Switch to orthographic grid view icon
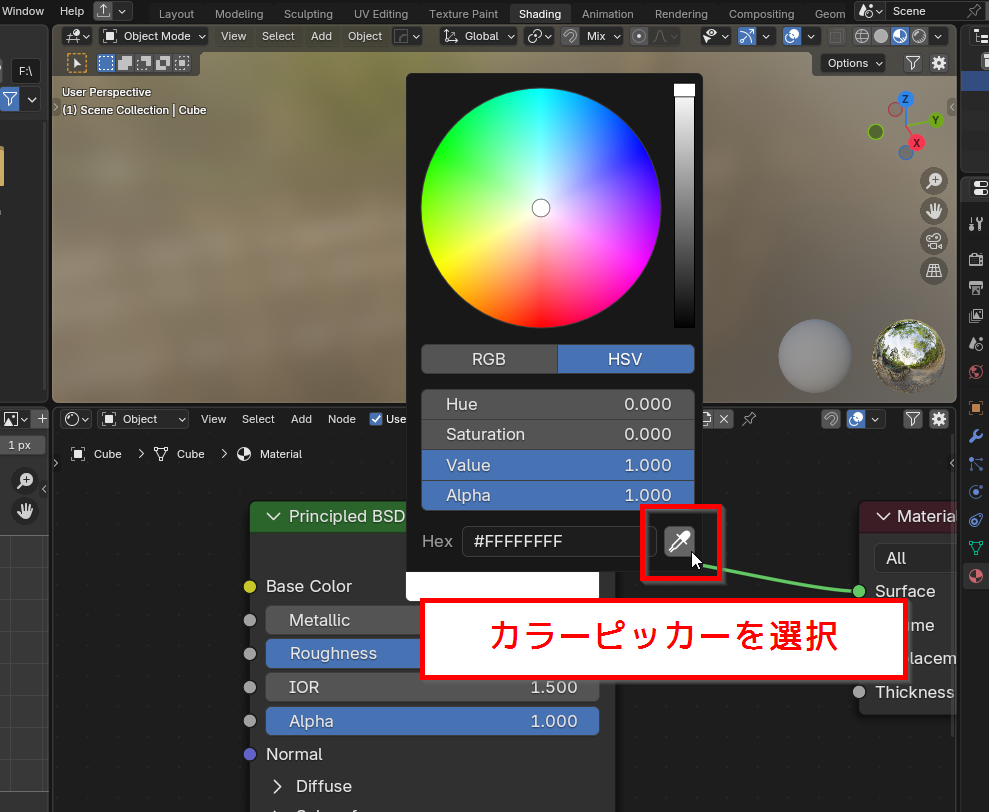Screen dimensions: 989x812 tap(934, 271)
